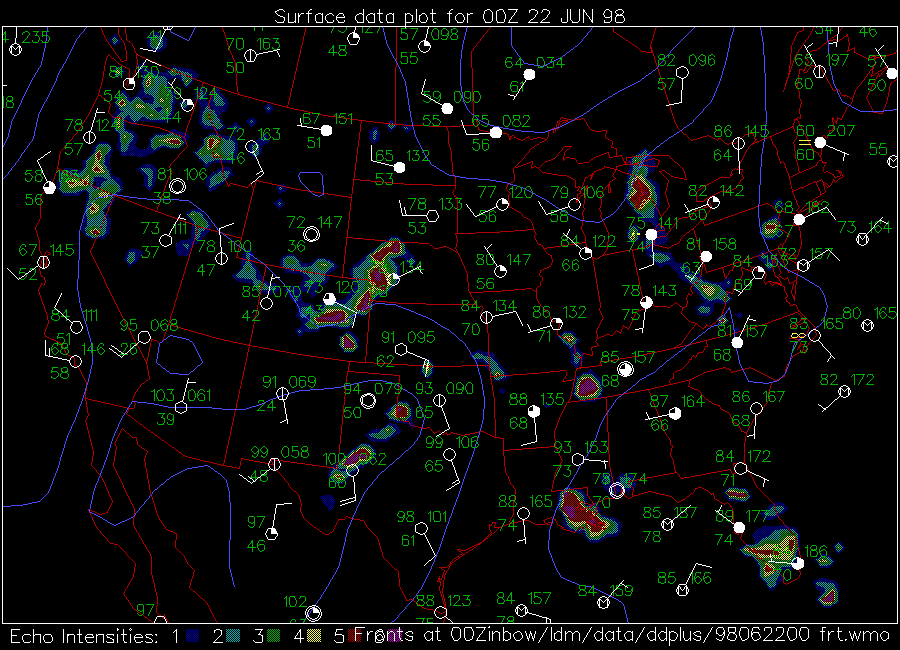Screen dimensions: 900x650
Task: Click the station circle labeled 85 157
Action: (625, 369)
